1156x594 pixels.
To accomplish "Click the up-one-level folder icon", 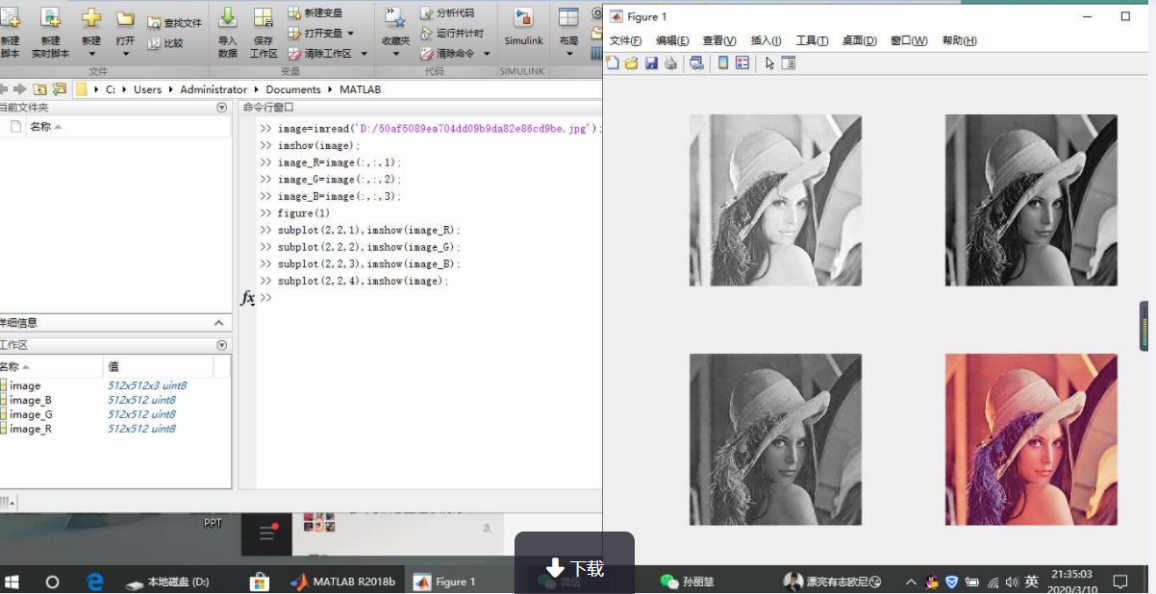I will [40, 89].
